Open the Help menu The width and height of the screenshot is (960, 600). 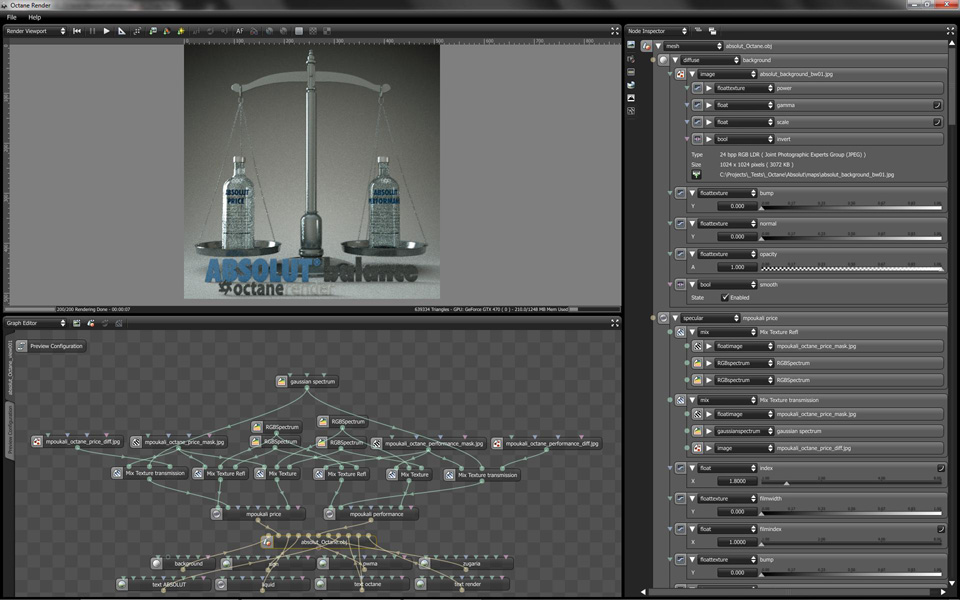click(34, 17)
